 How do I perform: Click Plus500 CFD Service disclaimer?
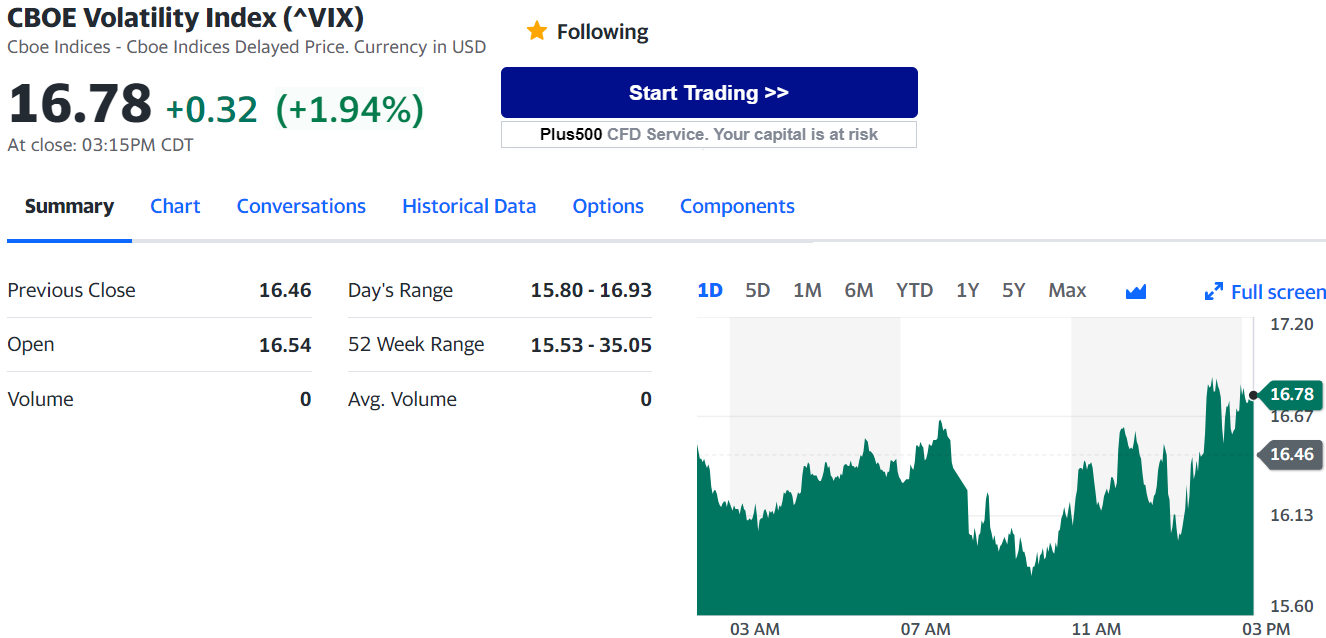(709, 134)
